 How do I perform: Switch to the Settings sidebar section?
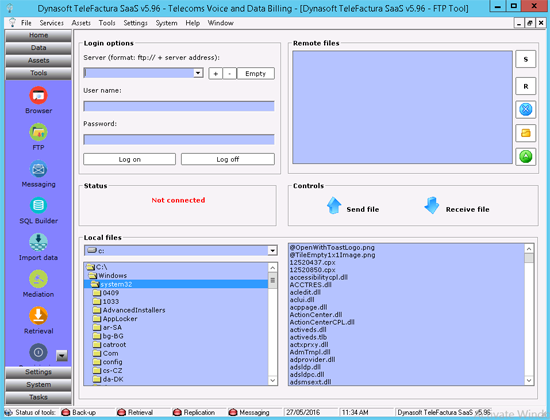point(38,372)
